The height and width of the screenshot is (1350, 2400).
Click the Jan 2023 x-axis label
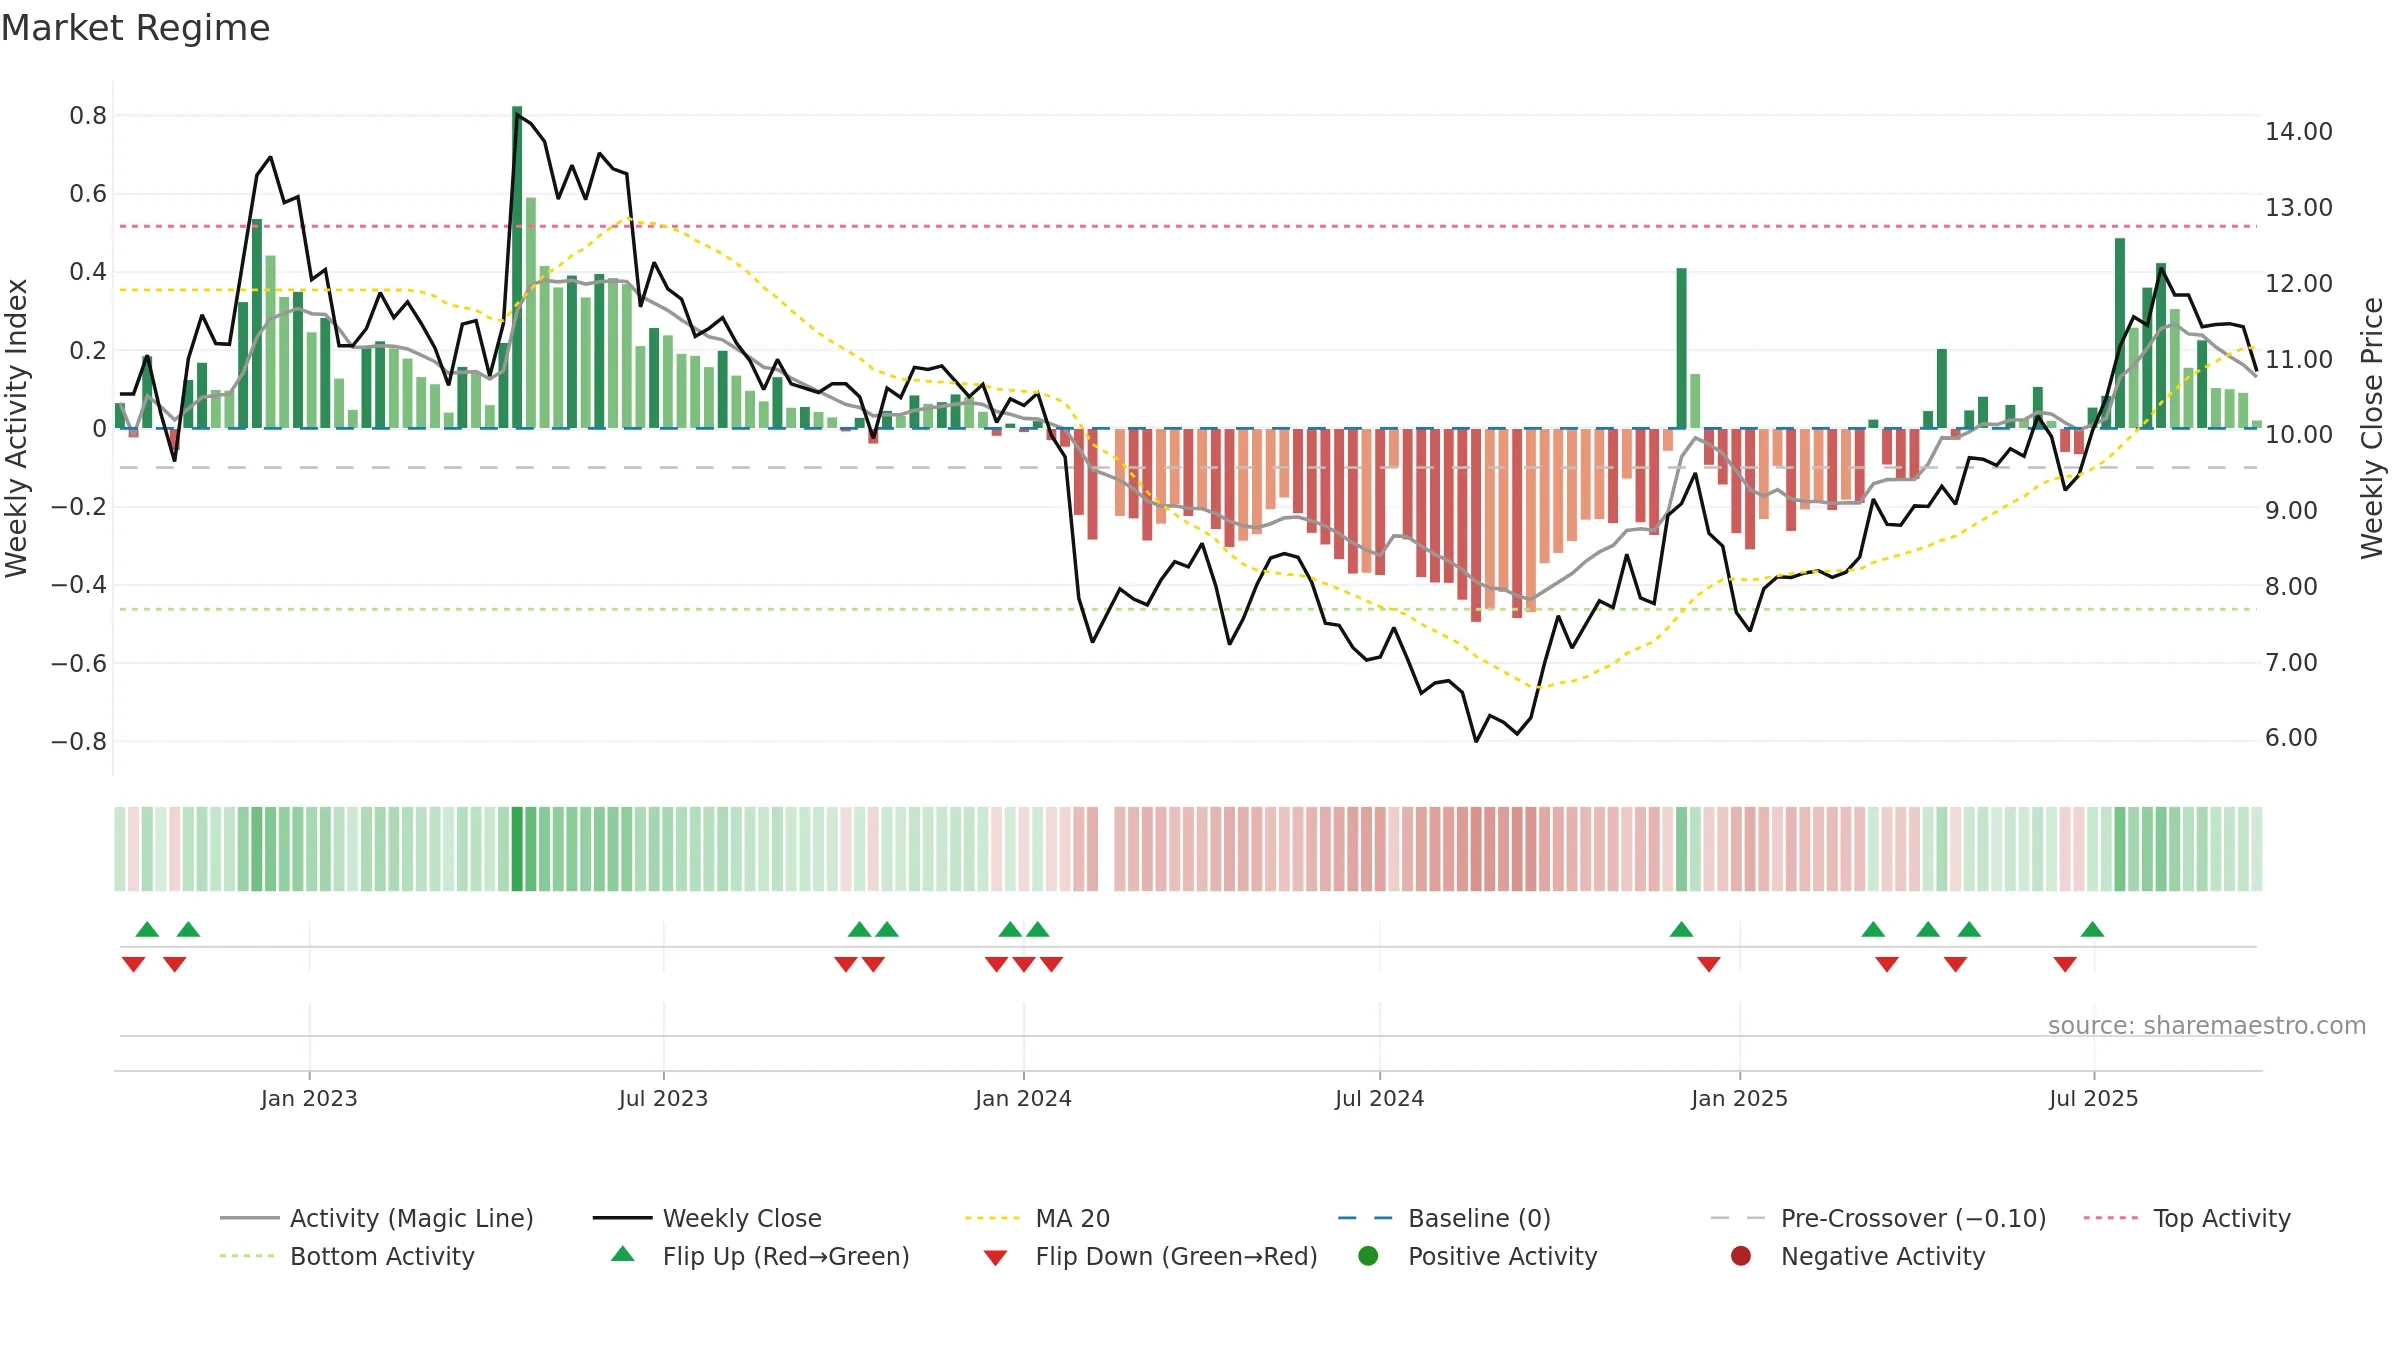(x=309, y=1098)
